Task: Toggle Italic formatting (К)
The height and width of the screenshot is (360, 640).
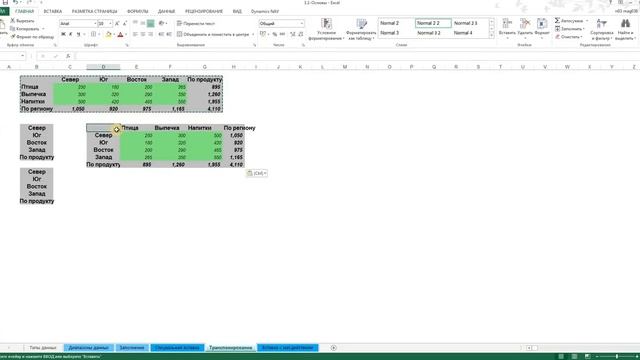Action: (71, 34)
